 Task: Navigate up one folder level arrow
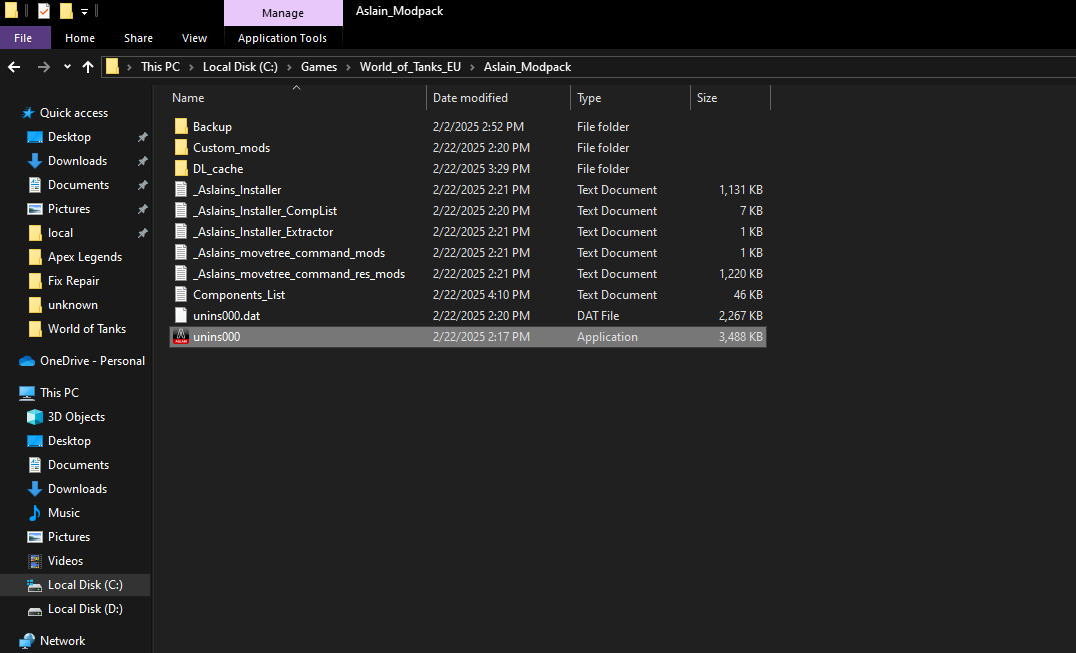point(88,67)
